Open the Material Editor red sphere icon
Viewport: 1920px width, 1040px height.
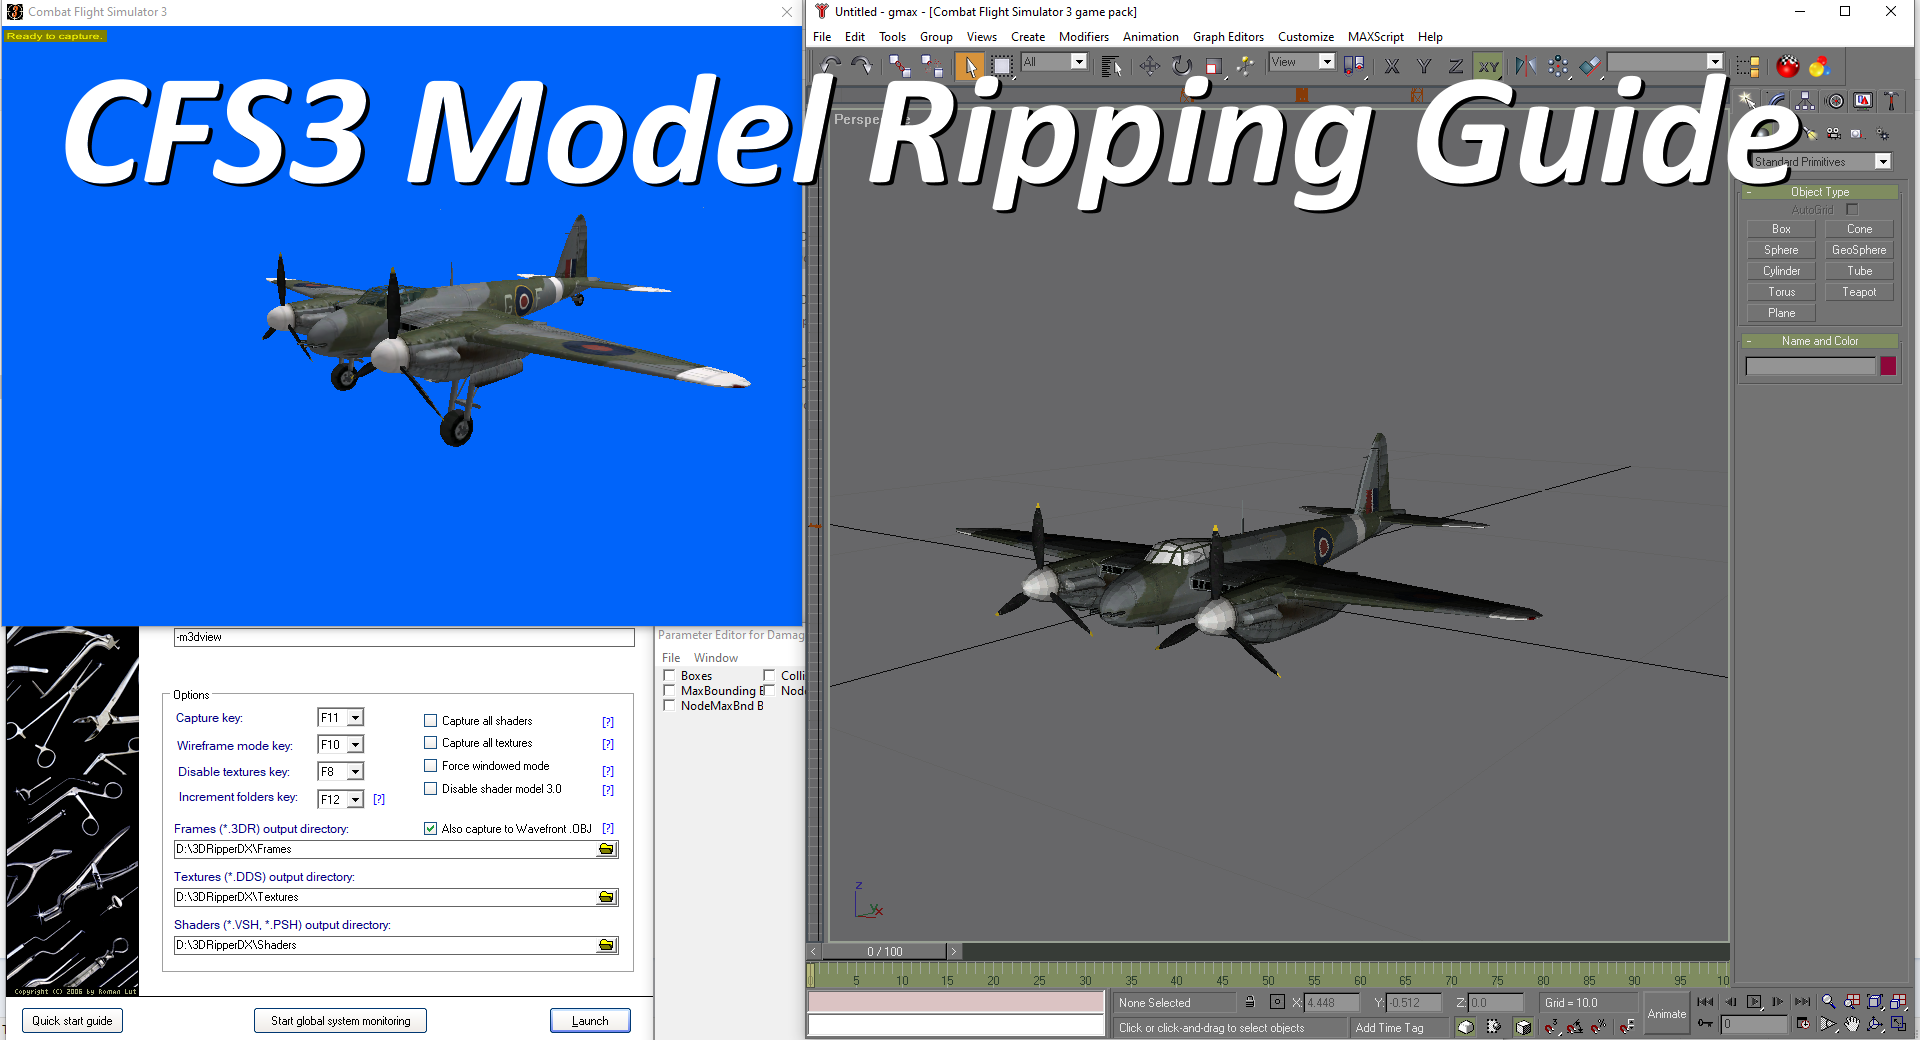(x=1788, y=66)
